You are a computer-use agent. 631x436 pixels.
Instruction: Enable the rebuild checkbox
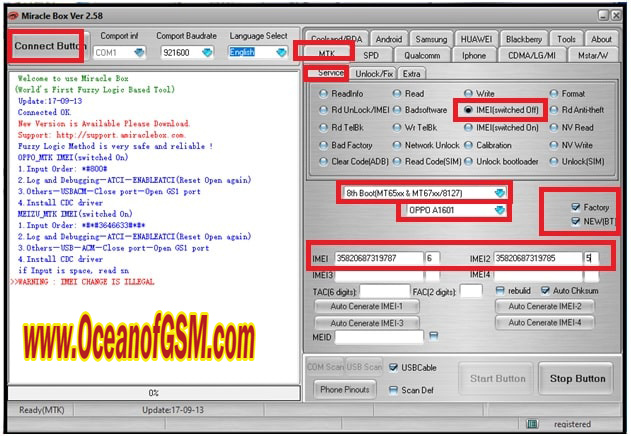(x=500, y=290)
